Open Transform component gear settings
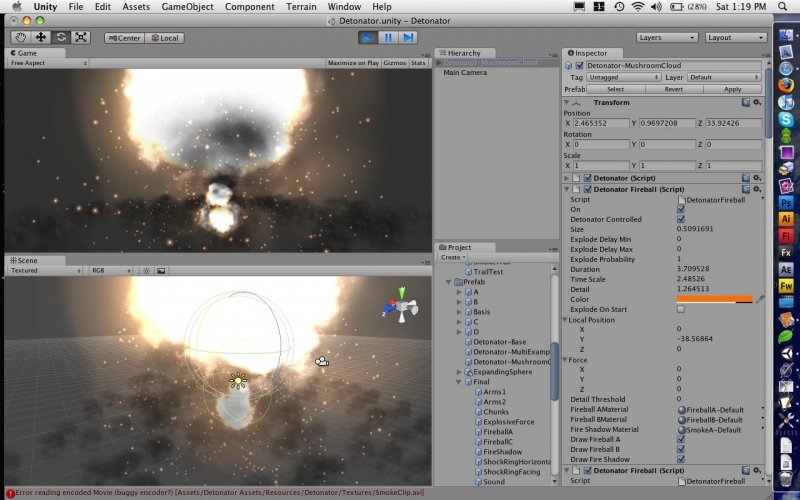This screenshot has height=500, width=800. coord(757,102)
